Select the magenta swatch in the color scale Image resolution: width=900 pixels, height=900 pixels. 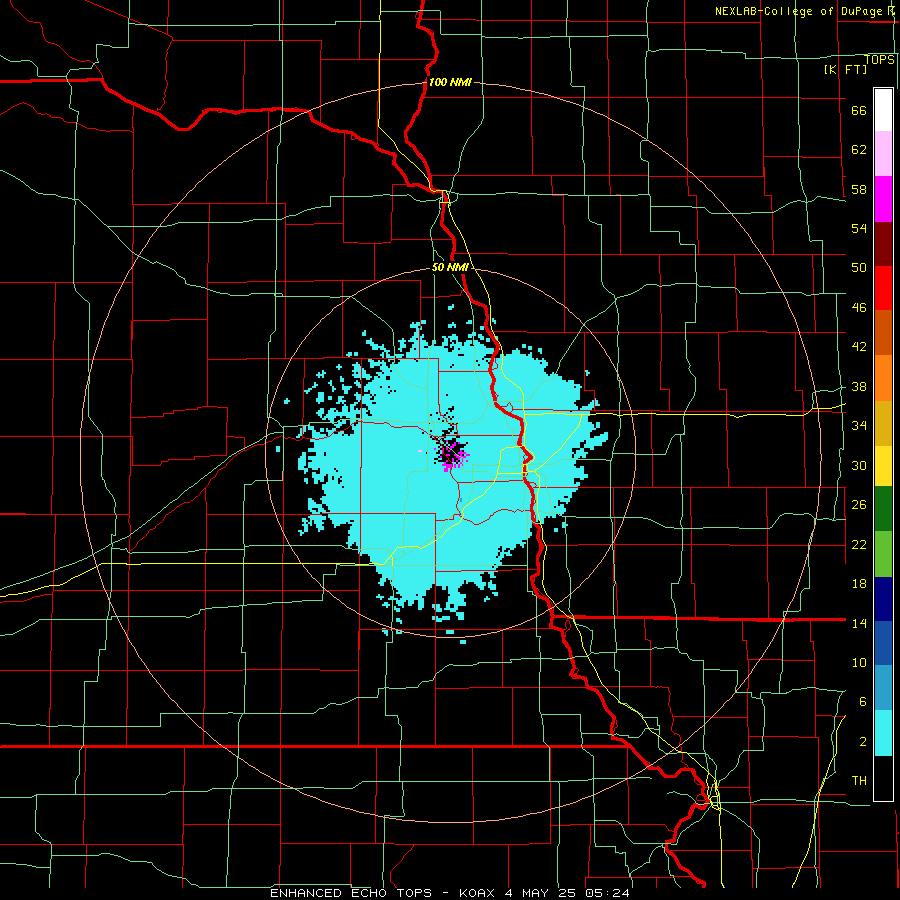883,199
